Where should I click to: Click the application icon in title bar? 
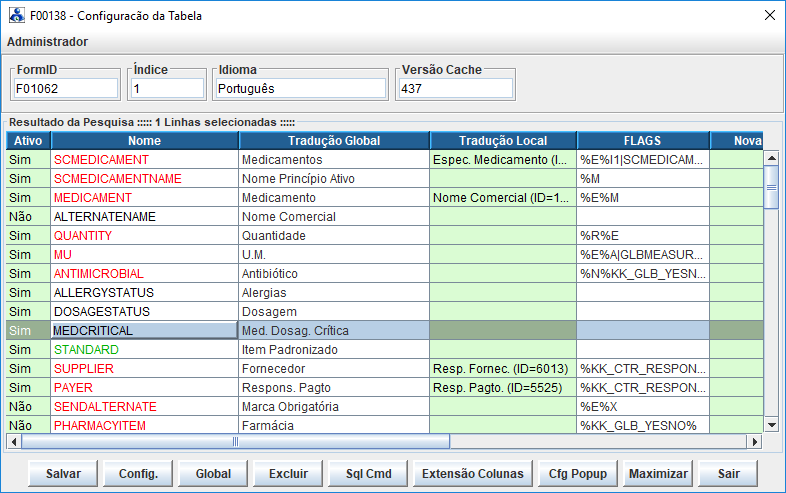(17, 15)
